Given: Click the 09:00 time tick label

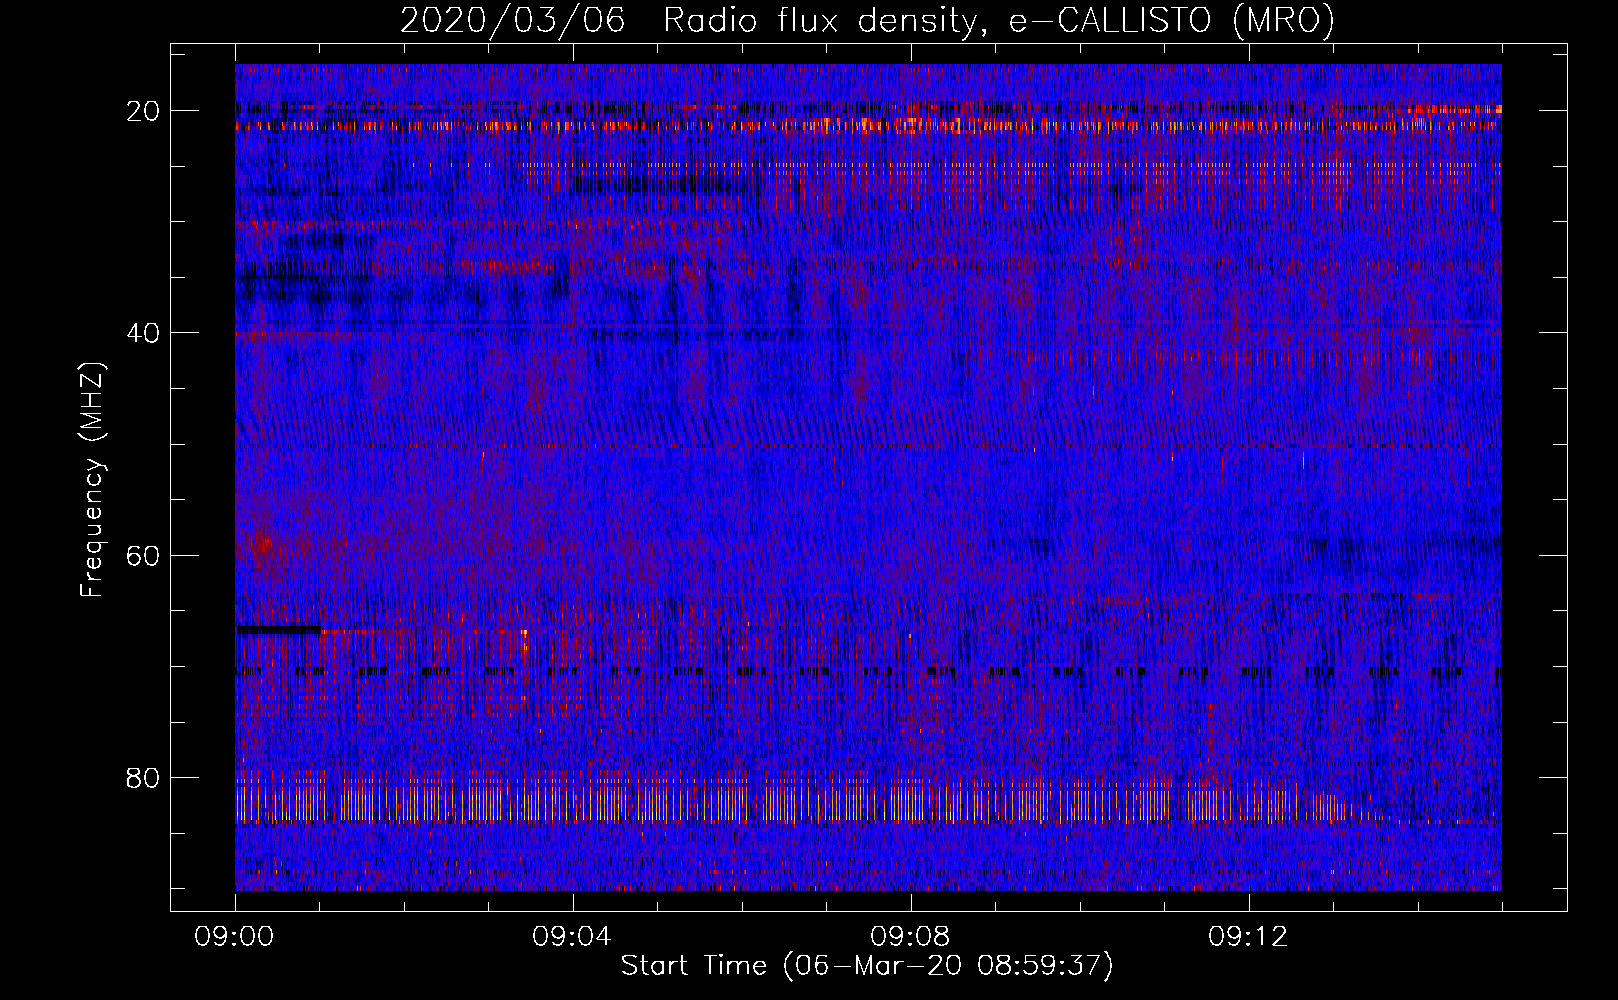Looking at the screenshot, I should click(235, 936).
